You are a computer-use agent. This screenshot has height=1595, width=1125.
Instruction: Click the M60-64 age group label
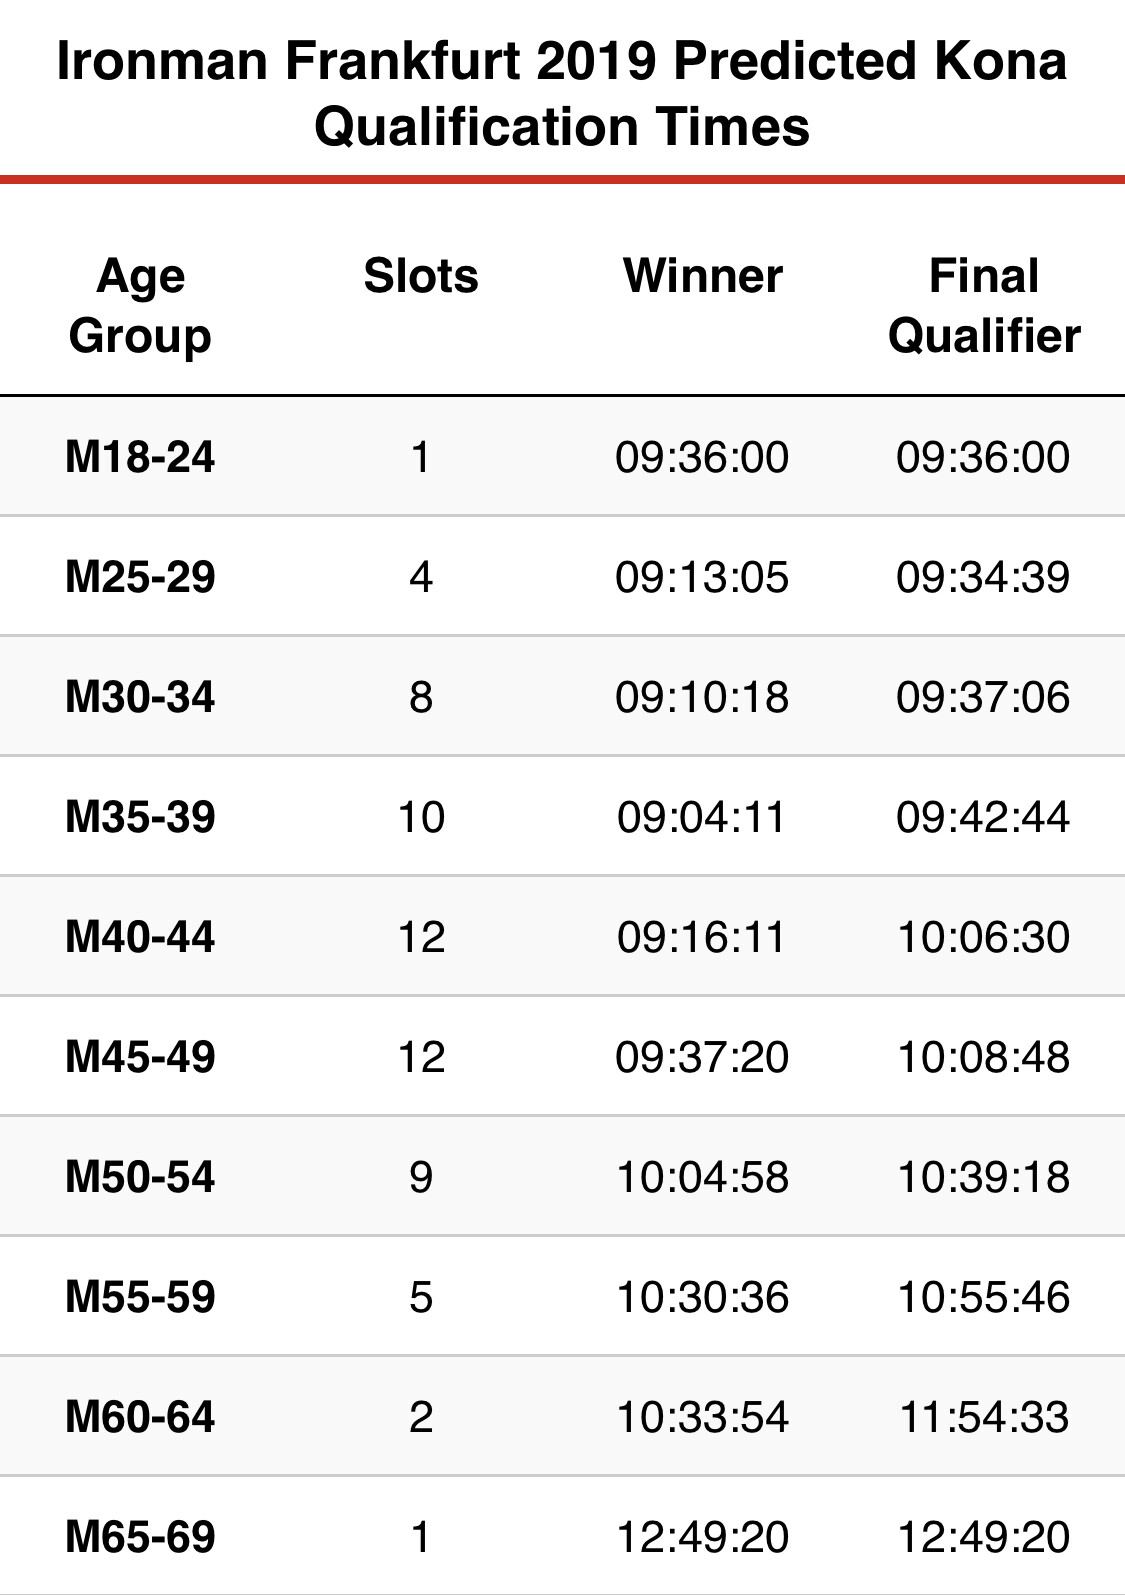140,1417
